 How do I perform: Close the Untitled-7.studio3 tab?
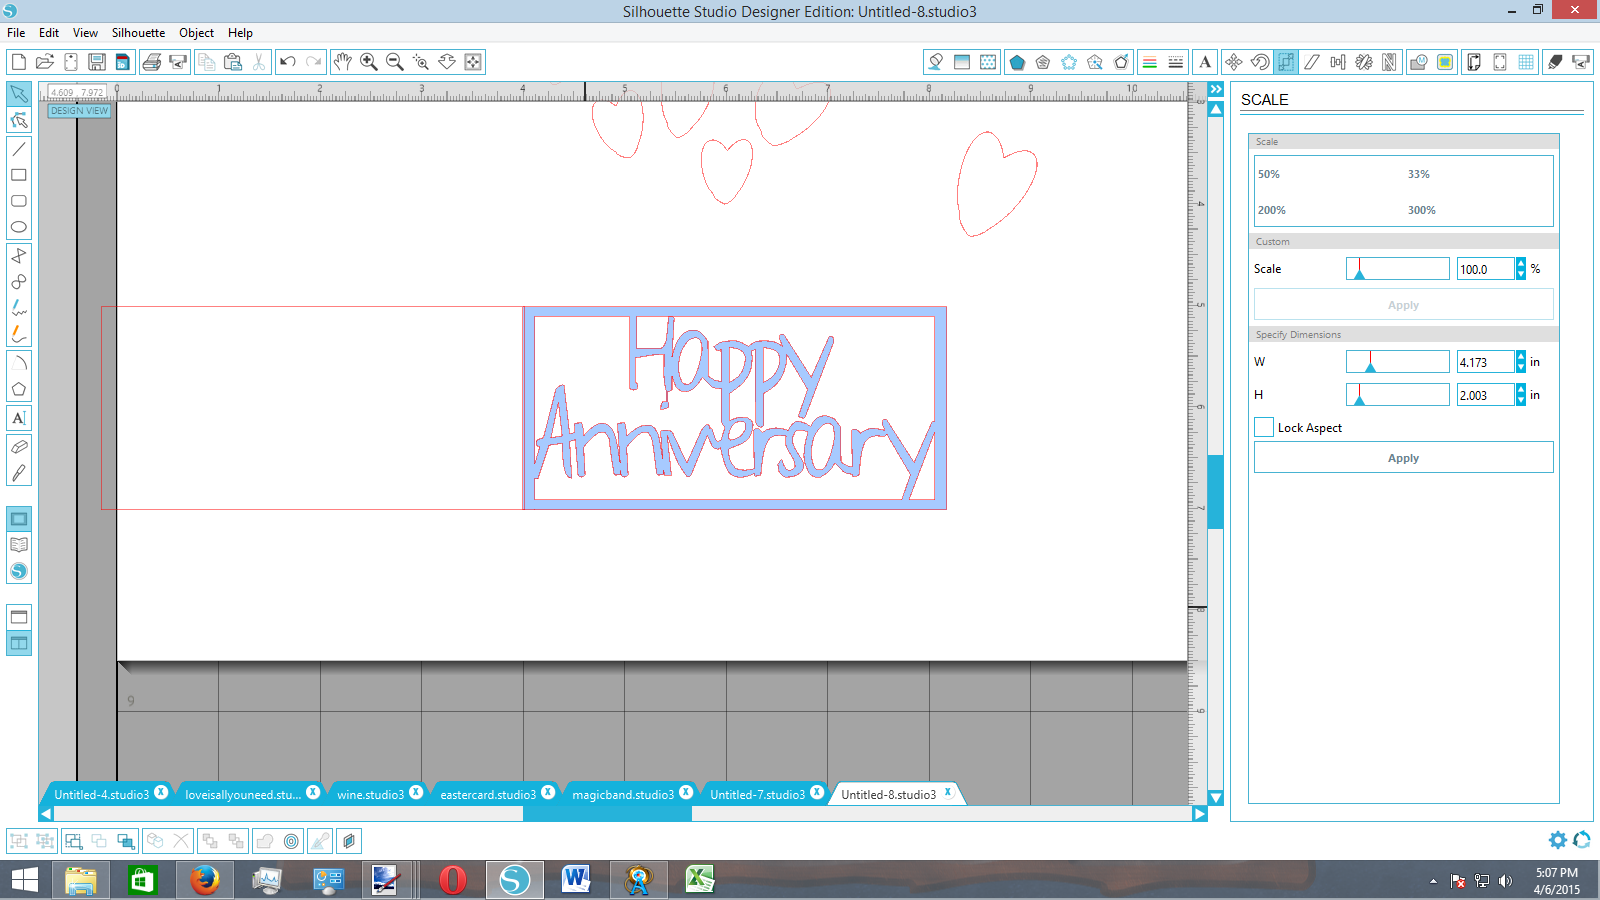pyautogui.click(x=817, y=792)
